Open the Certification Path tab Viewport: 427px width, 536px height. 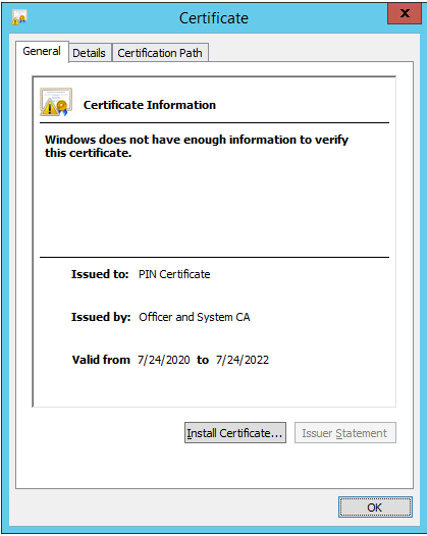click(x=160, y=53)
